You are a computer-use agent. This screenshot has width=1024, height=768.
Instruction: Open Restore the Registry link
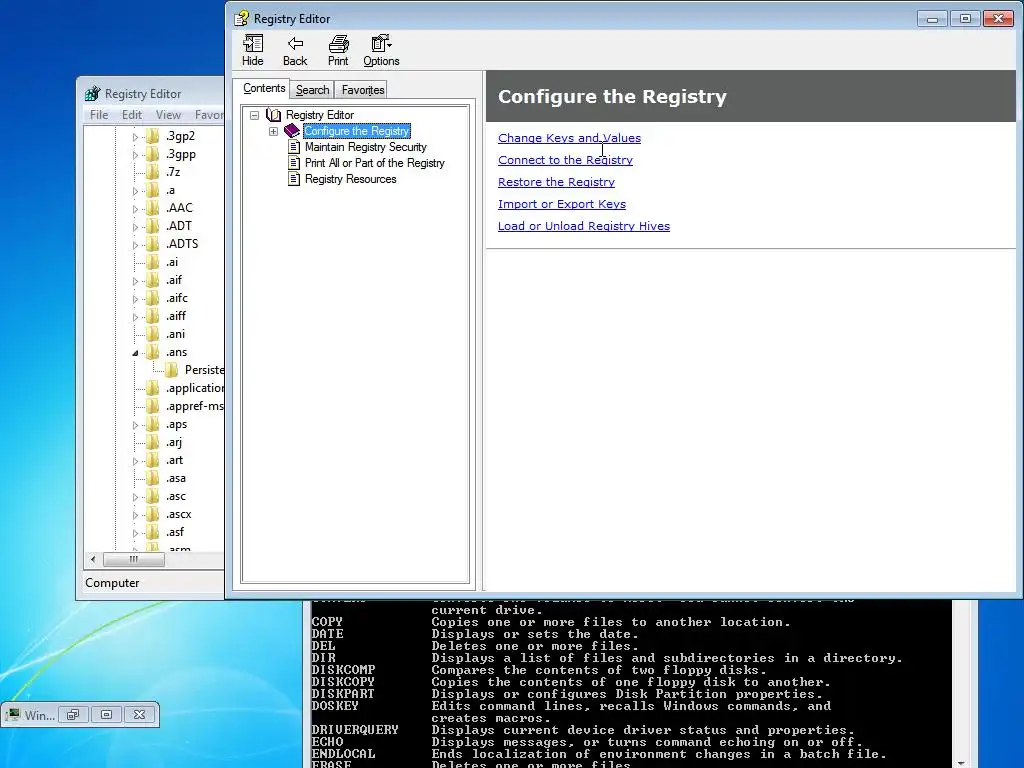[x=556, y=182]
